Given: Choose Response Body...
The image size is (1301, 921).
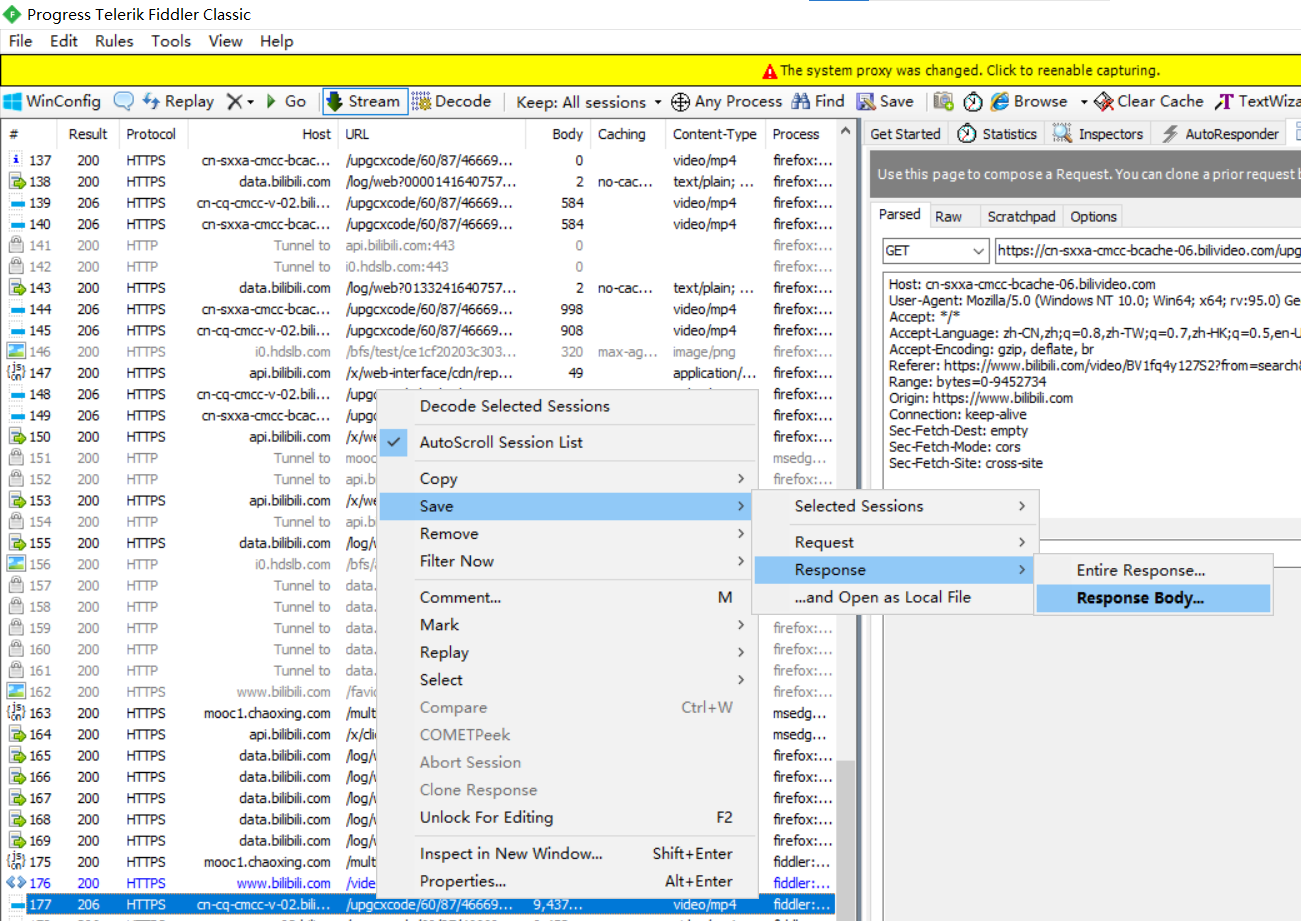Looking at the screenshot, I should 1153,599.
